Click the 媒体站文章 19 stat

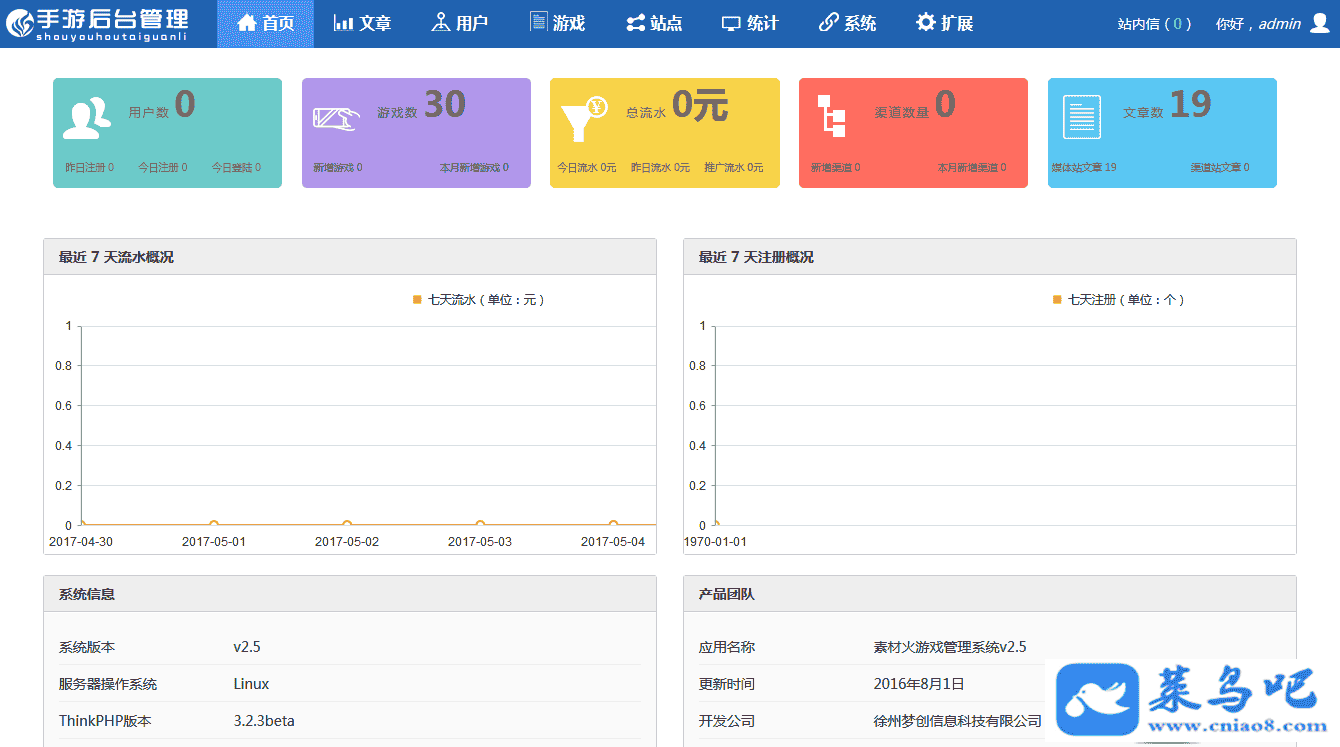[1083, 168]
